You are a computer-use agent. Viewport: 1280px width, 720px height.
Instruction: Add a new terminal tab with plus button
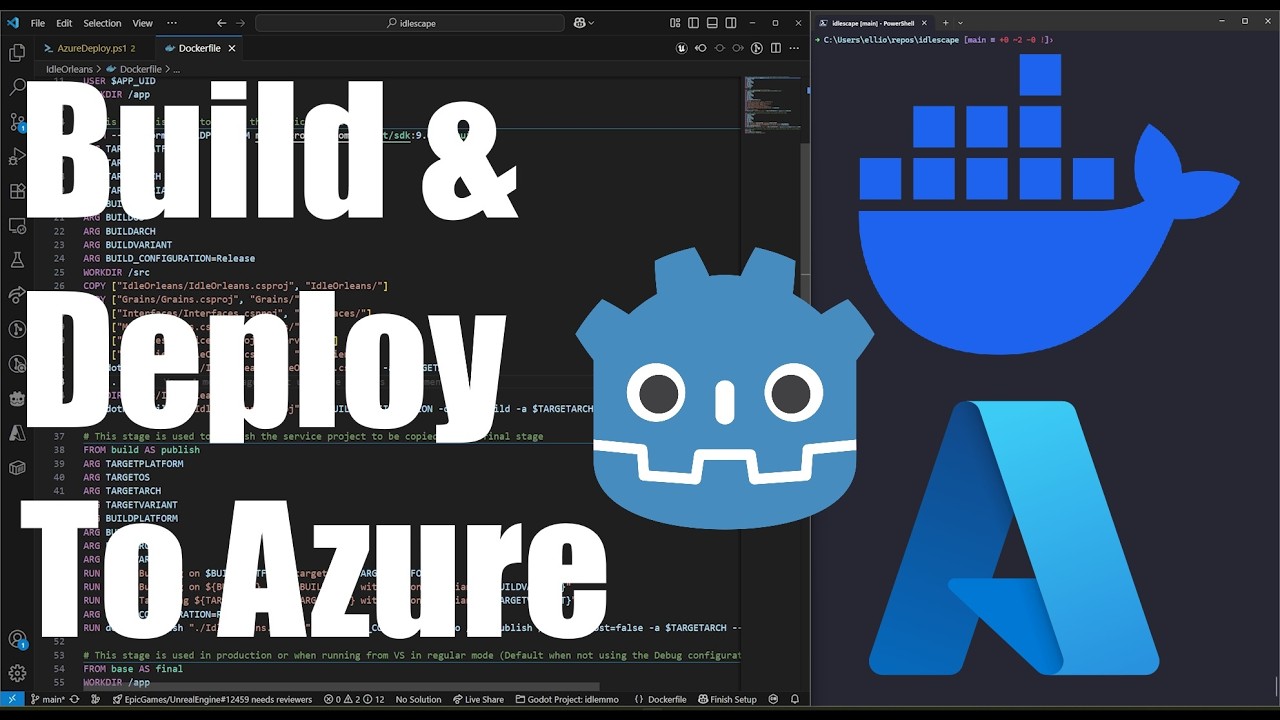click(945, 22)
